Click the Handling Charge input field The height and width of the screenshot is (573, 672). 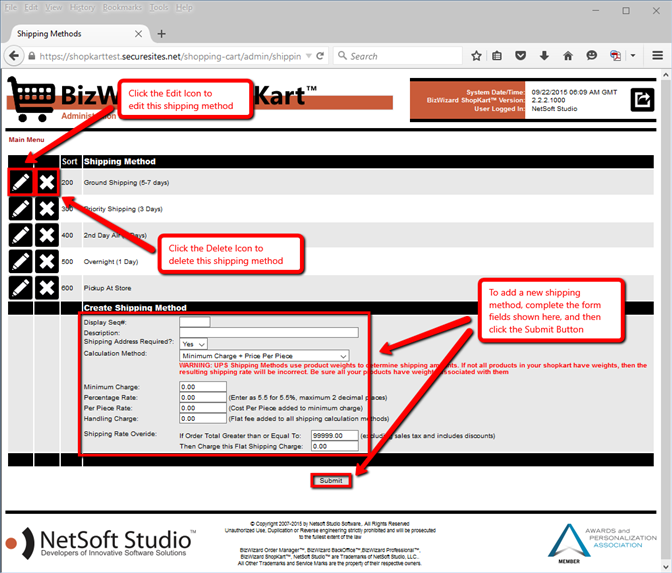pyautogui.click(x=203, y=418)
